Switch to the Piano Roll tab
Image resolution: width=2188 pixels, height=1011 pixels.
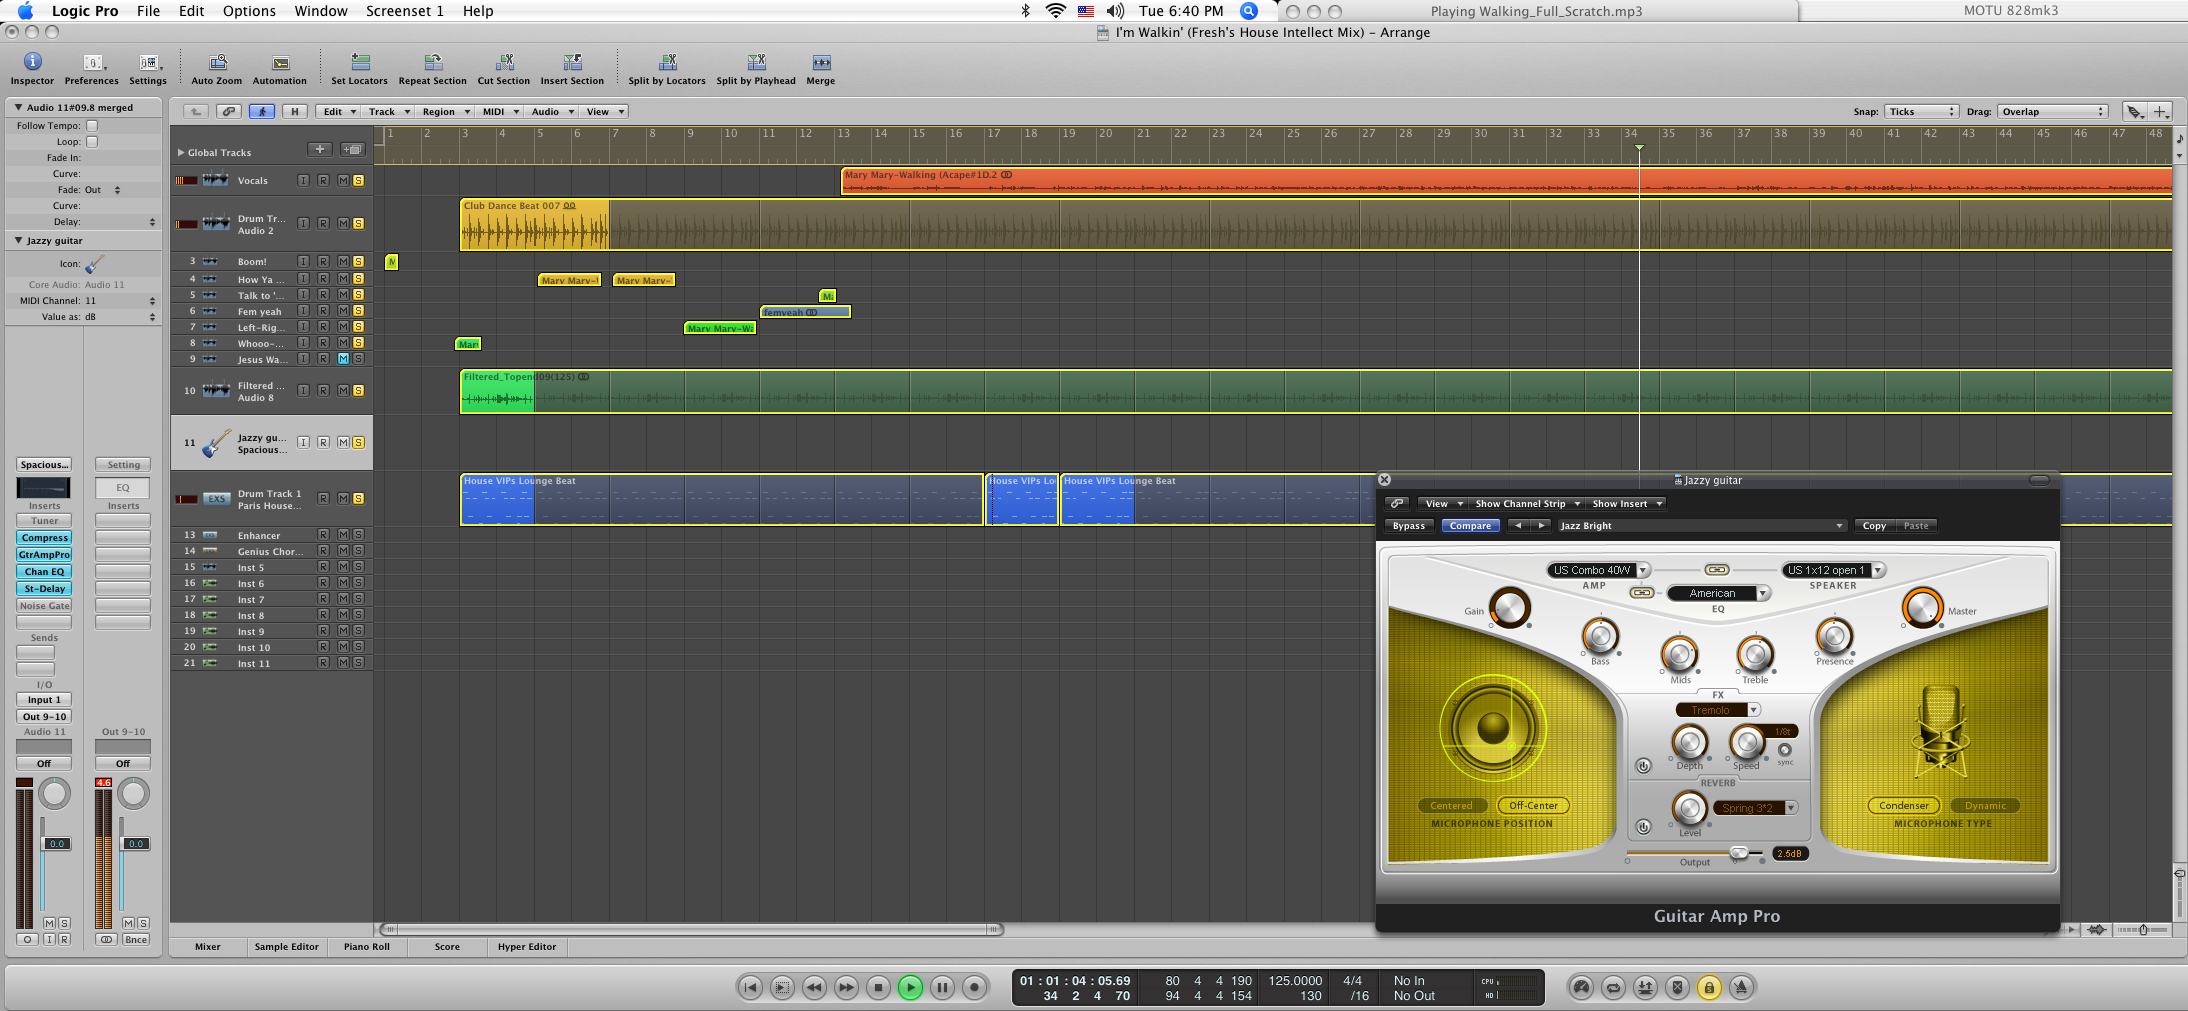(x=366, y=947)
